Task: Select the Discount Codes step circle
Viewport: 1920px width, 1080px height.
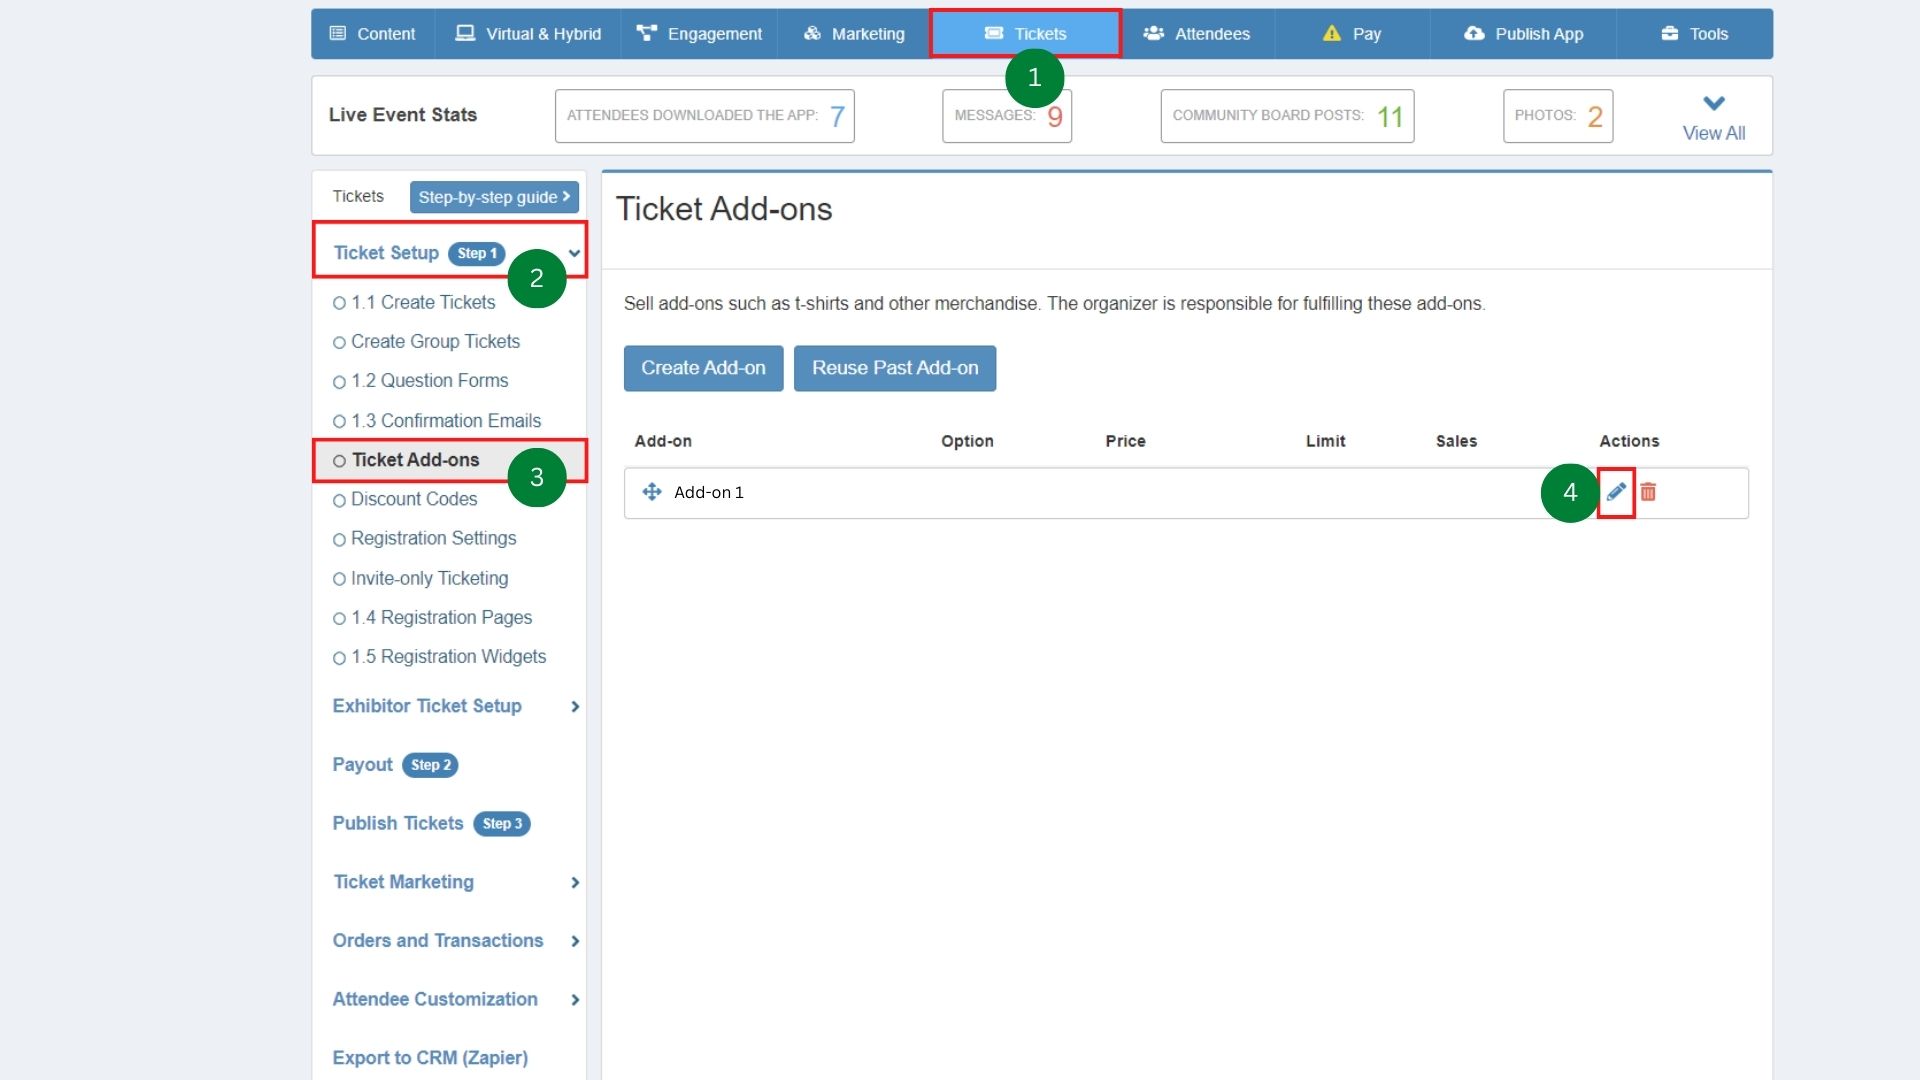Action: coord(339,499)
